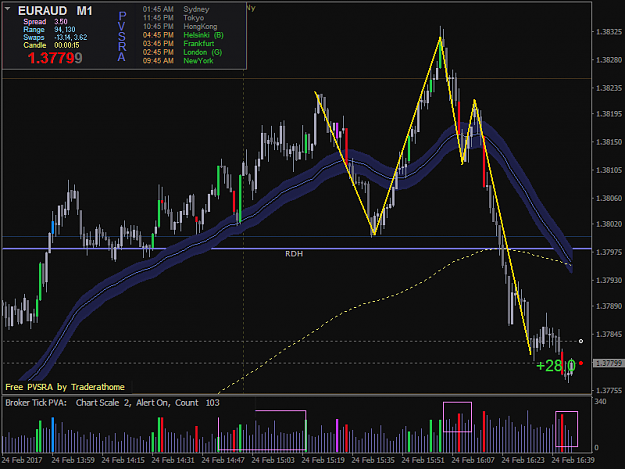625x469 pixels.
Task: Select the Frankfurt 03:45 PM session row
Action: click(x=179, y=43)
